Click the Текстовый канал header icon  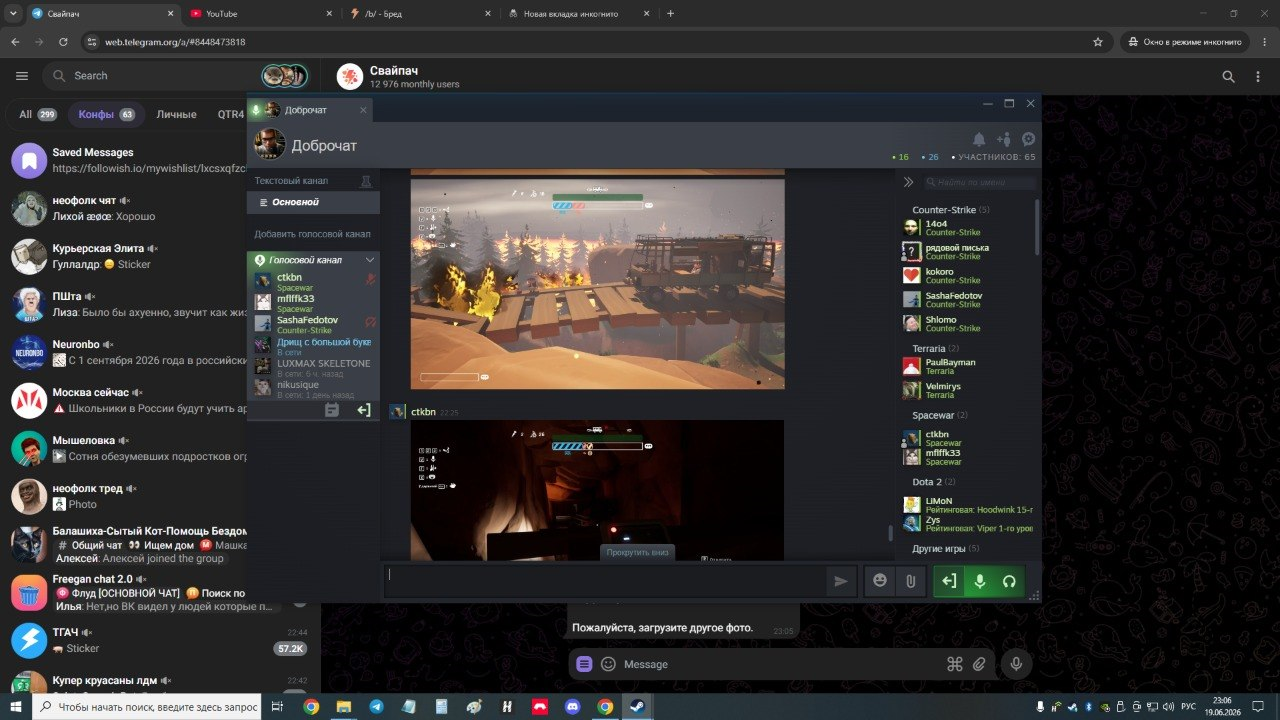[x=366, y=181]
